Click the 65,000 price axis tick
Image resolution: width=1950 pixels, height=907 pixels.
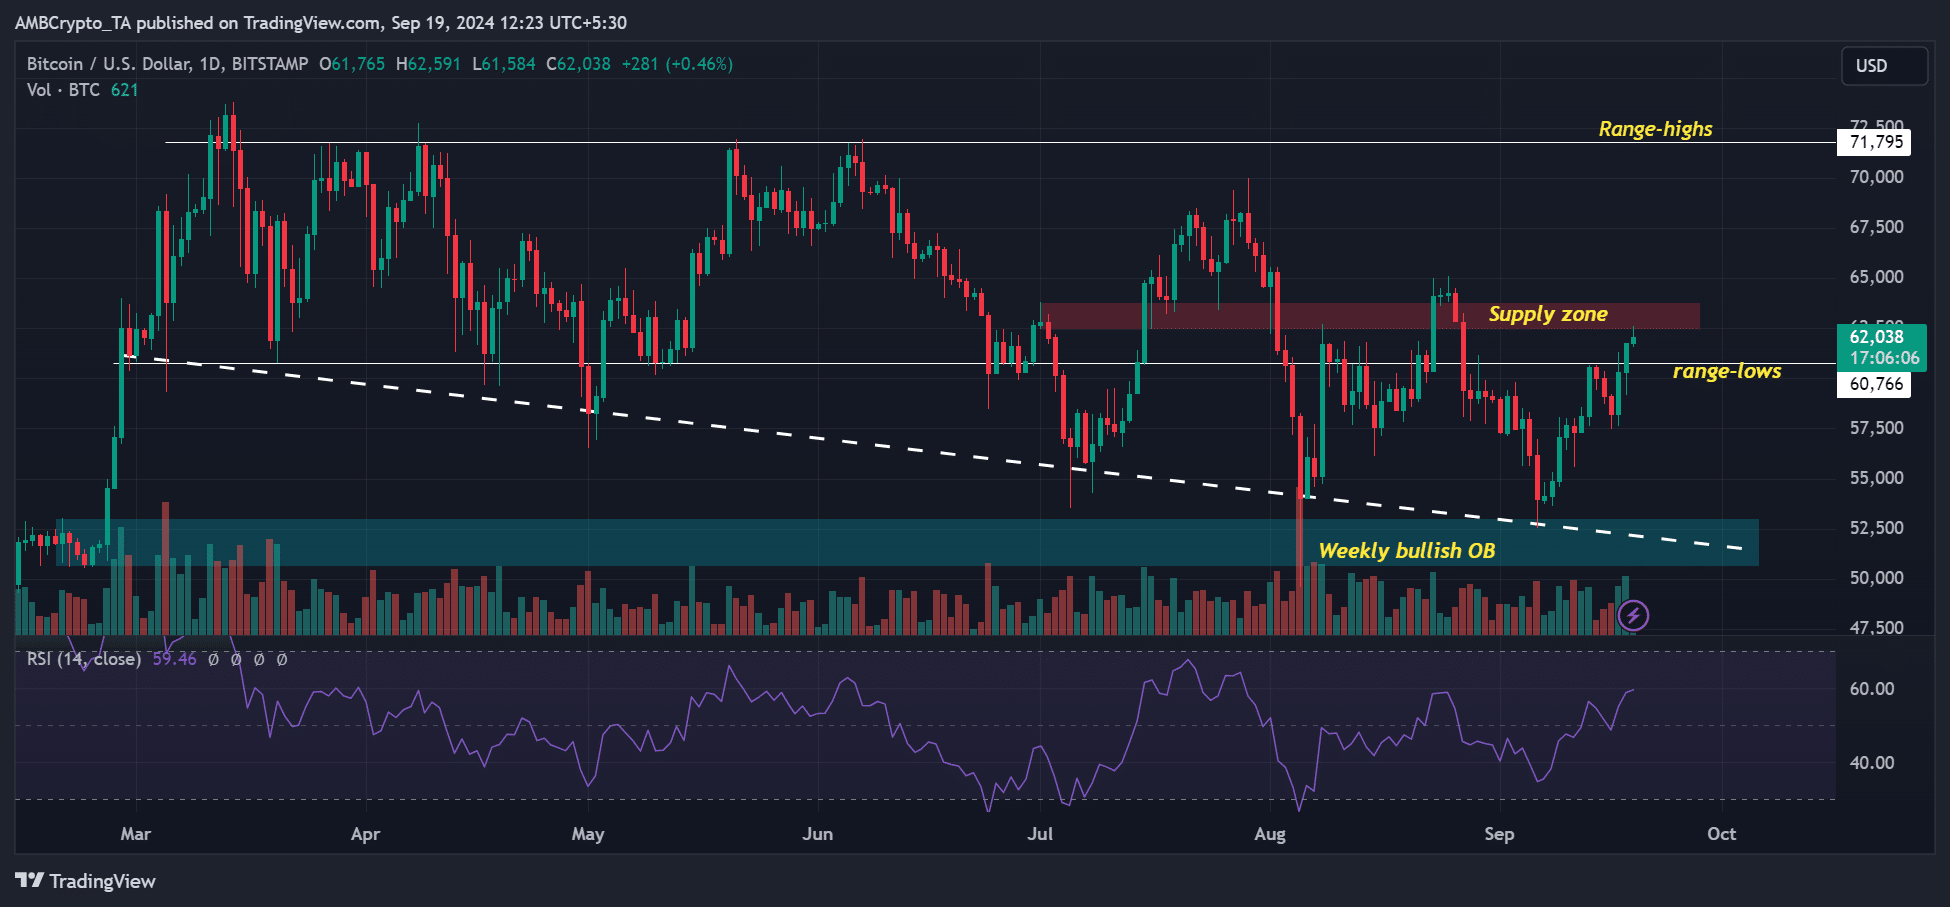(1877, 277)
